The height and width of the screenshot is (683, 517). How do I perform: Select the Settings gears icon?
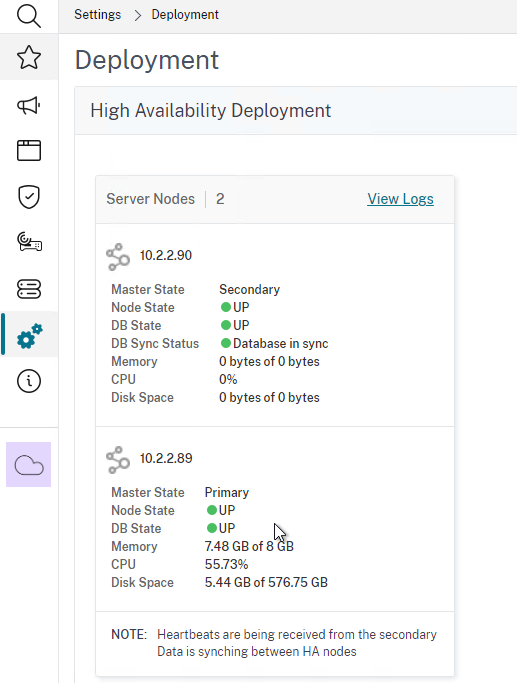[30, 335]
